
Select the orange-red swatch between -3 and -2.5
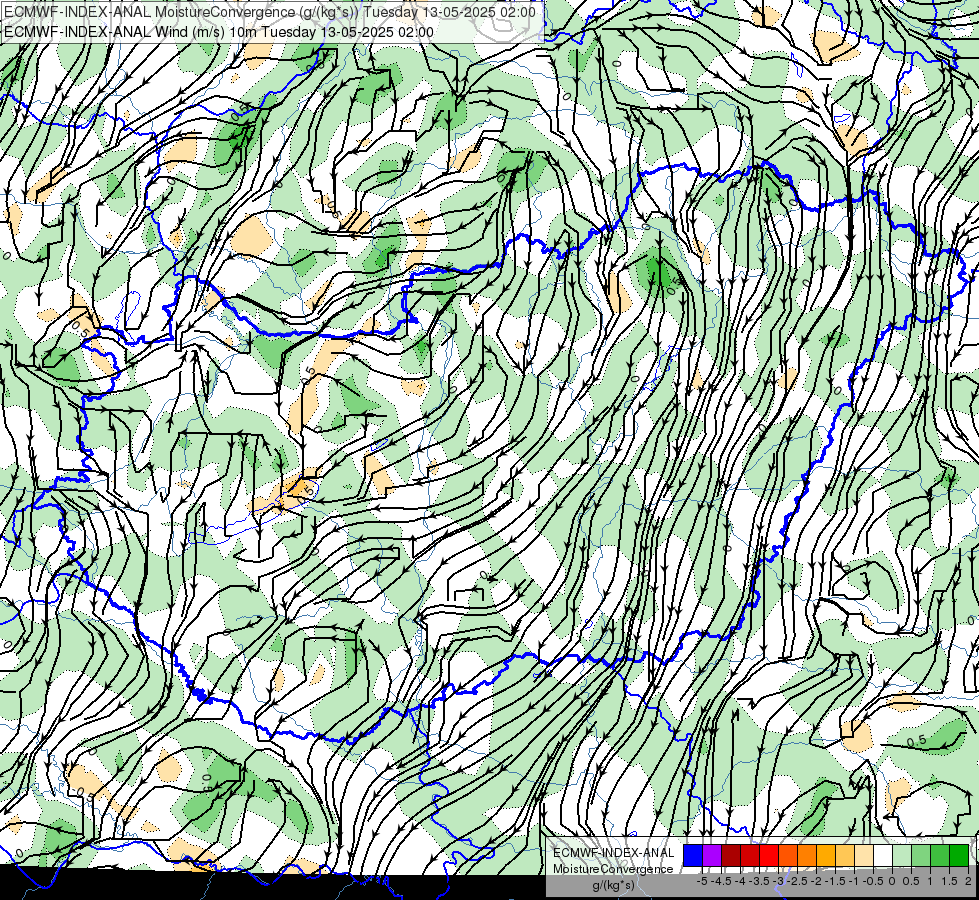pos(788,855)
